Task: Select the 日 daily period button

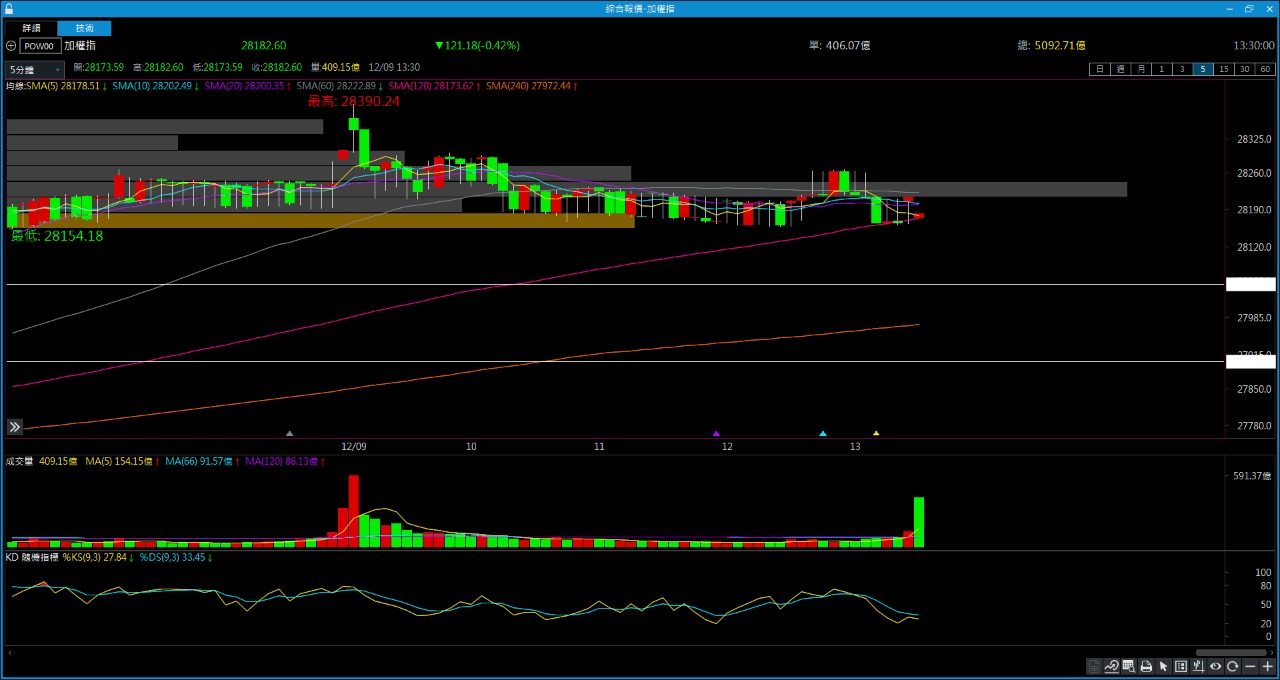Action: 1100,69
